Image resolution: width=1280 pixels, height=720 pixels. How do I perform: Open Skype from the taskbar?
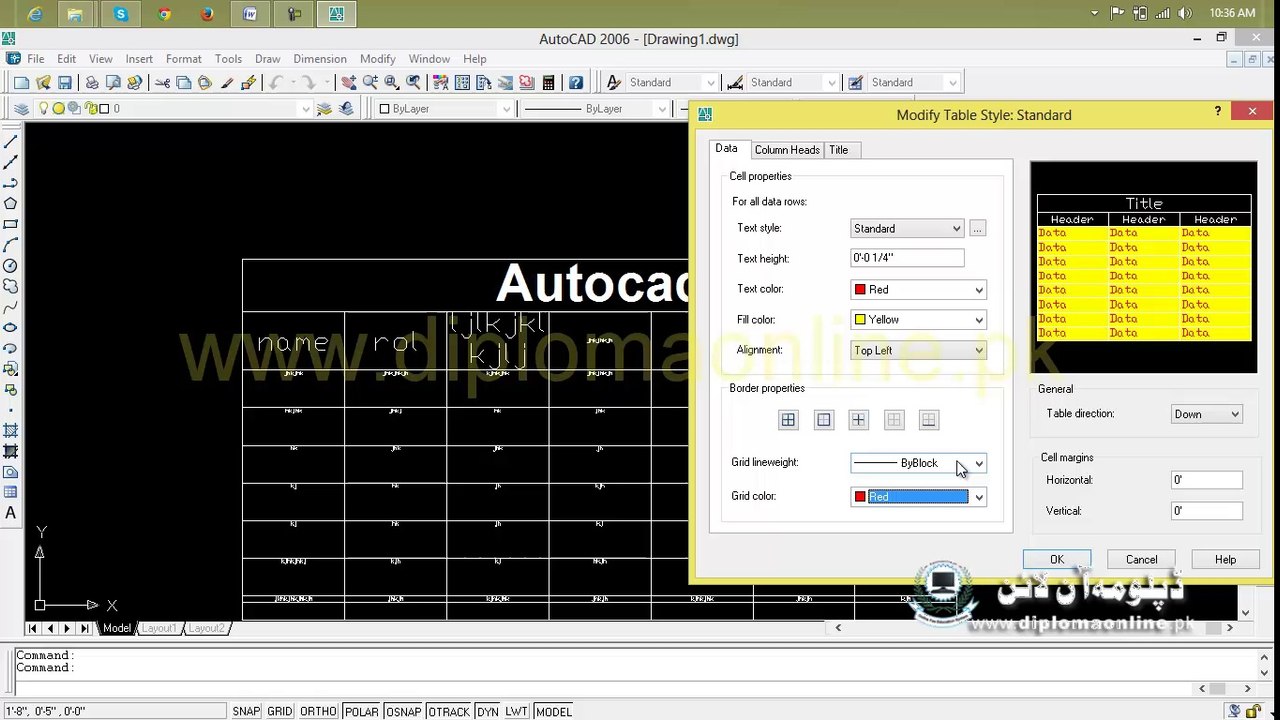click(121, 14)
